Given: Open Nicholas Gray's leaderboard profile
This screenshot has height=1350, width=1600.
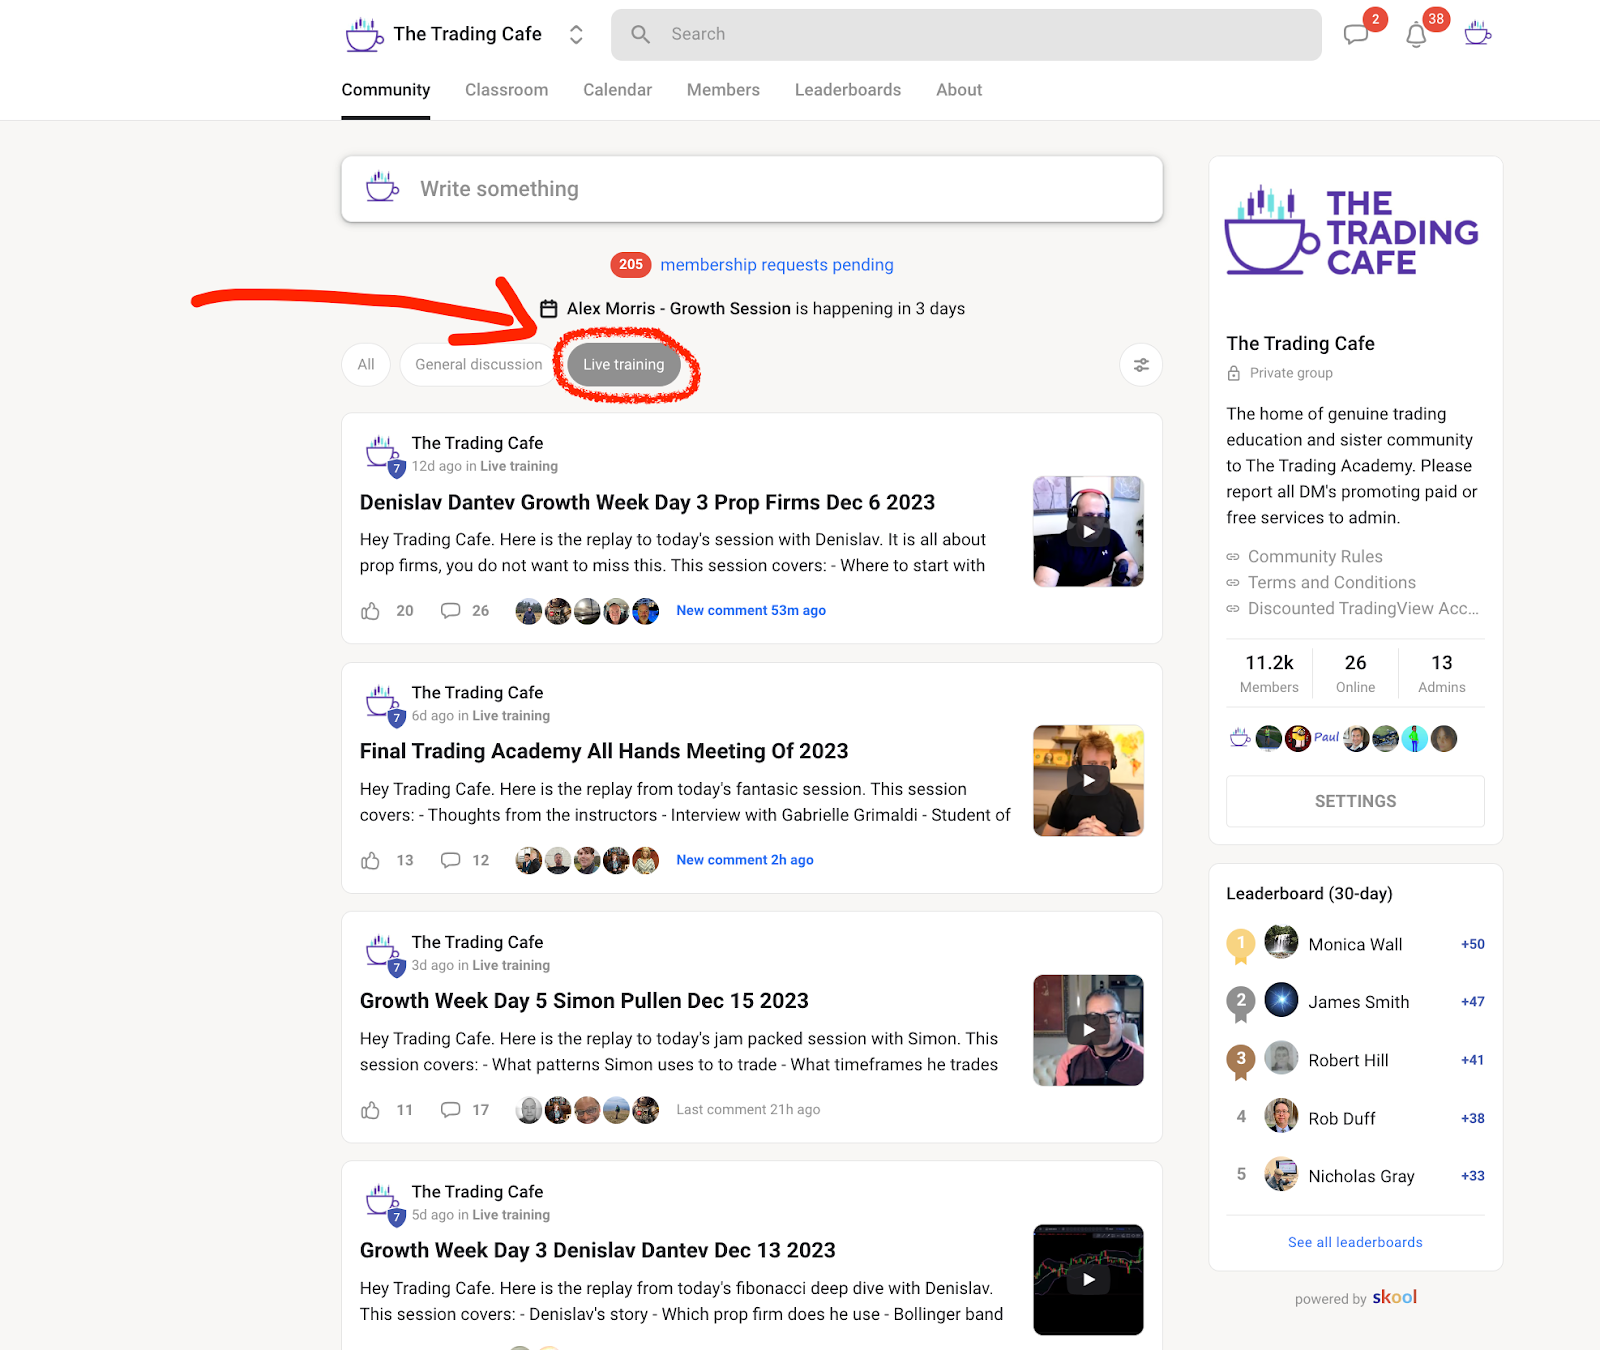Looking at the screenshot, I should (x=1361, y=1177).
